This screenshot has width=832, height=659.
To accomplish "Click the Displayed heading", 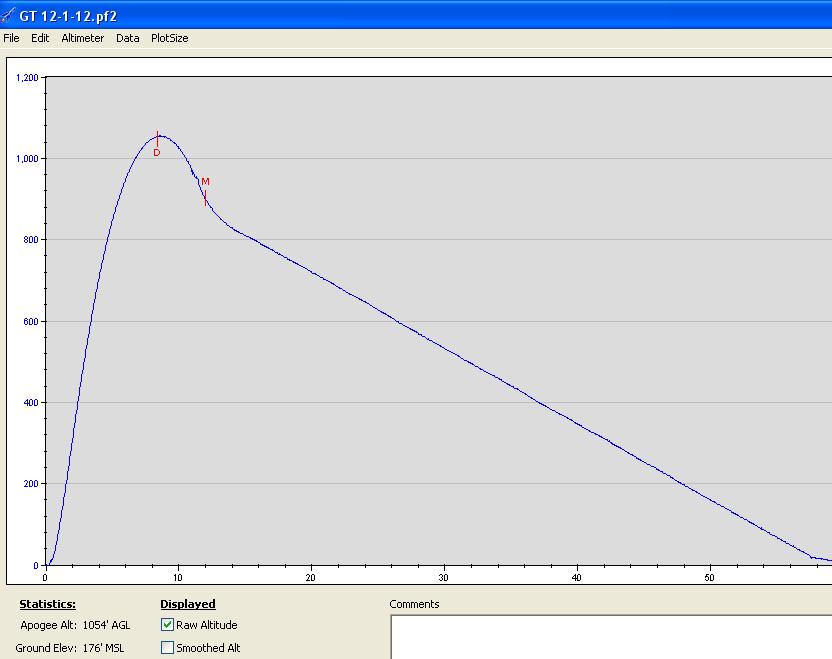I will pos(187,604).
